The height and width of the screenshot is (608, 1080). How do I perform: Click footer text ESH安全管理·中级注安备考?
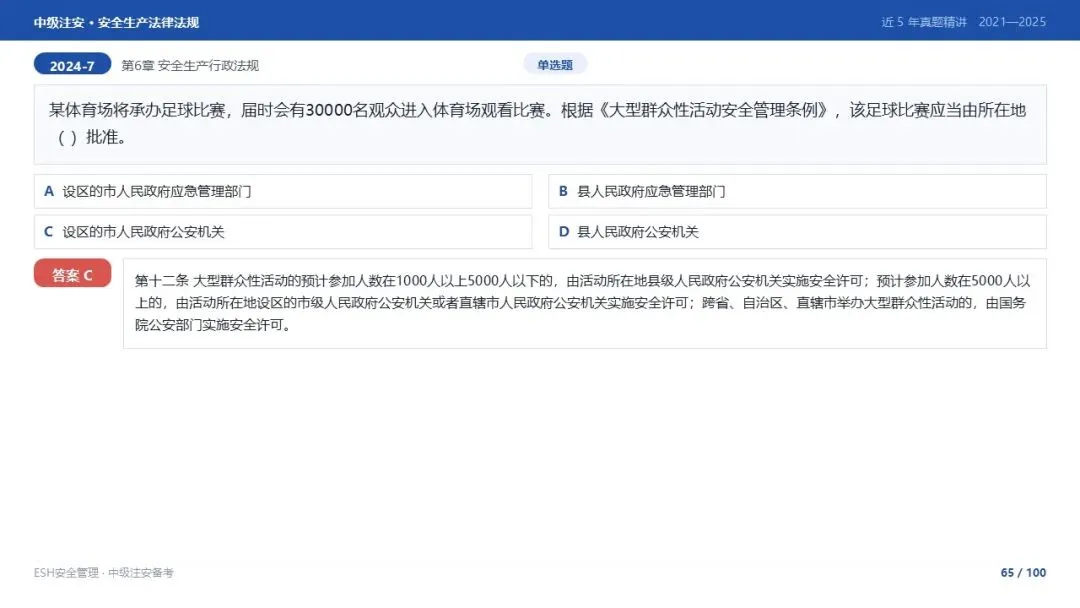[x=103, y=572]
